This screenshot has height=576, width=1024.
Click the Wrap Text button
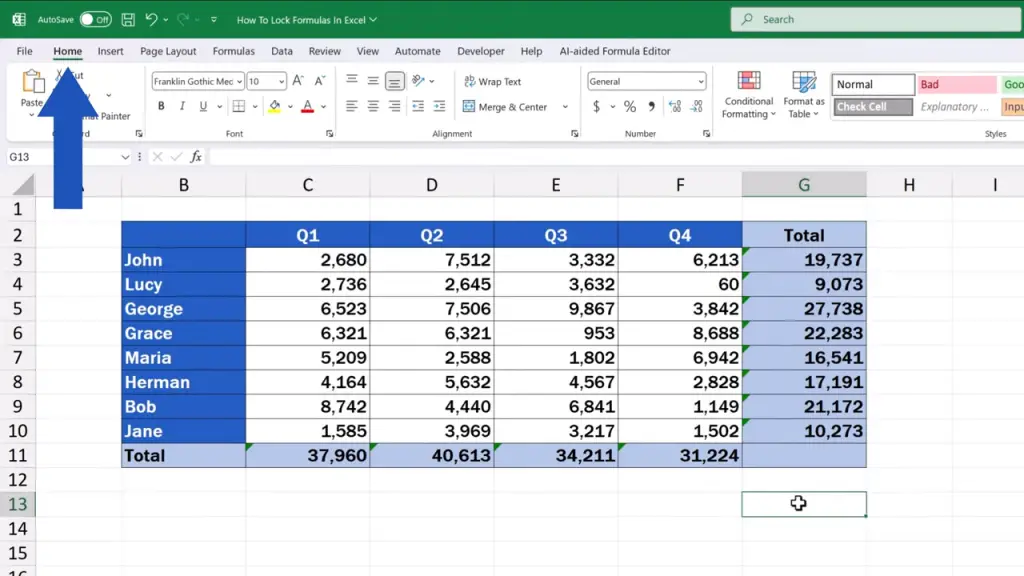tap(492, 82)
